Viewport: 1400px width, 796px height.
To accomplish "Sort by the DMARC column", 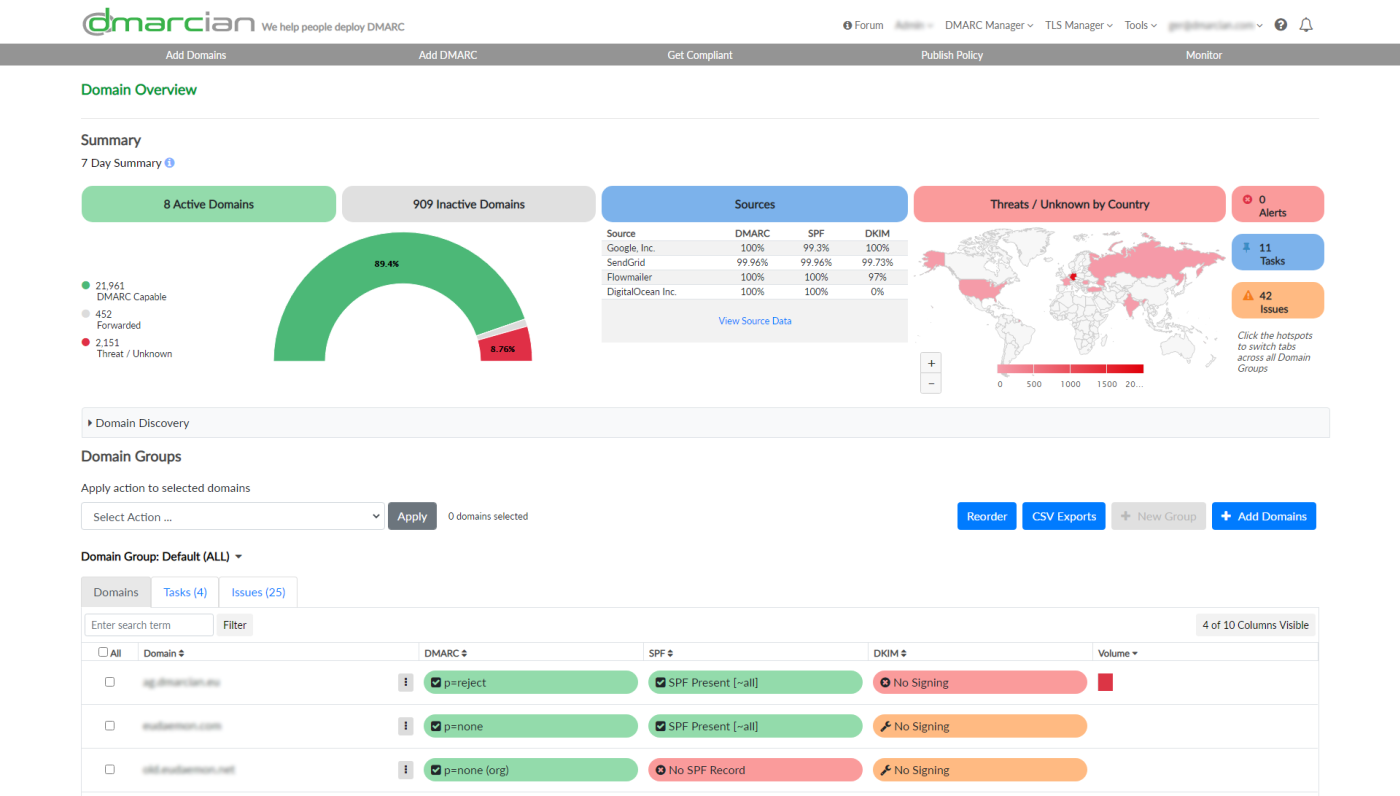I will point(446,653).
